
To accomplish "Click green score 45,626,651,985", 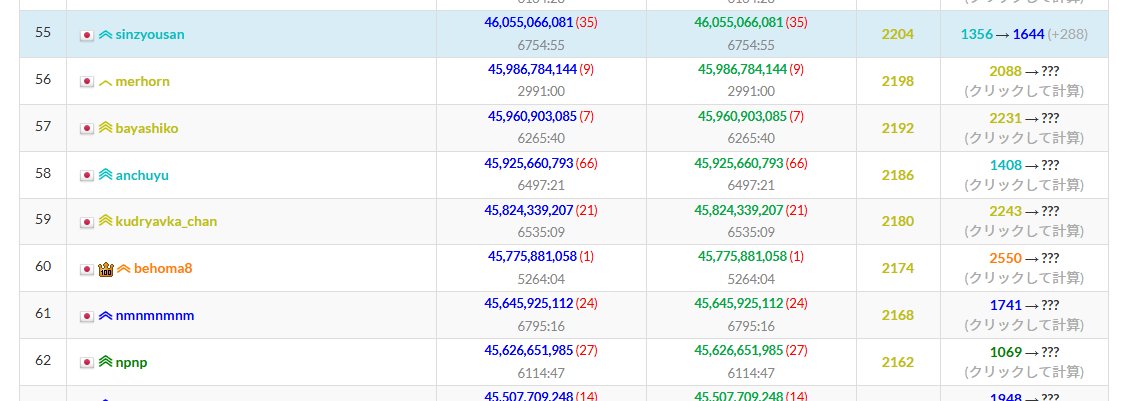I will (x=739, y=350).
